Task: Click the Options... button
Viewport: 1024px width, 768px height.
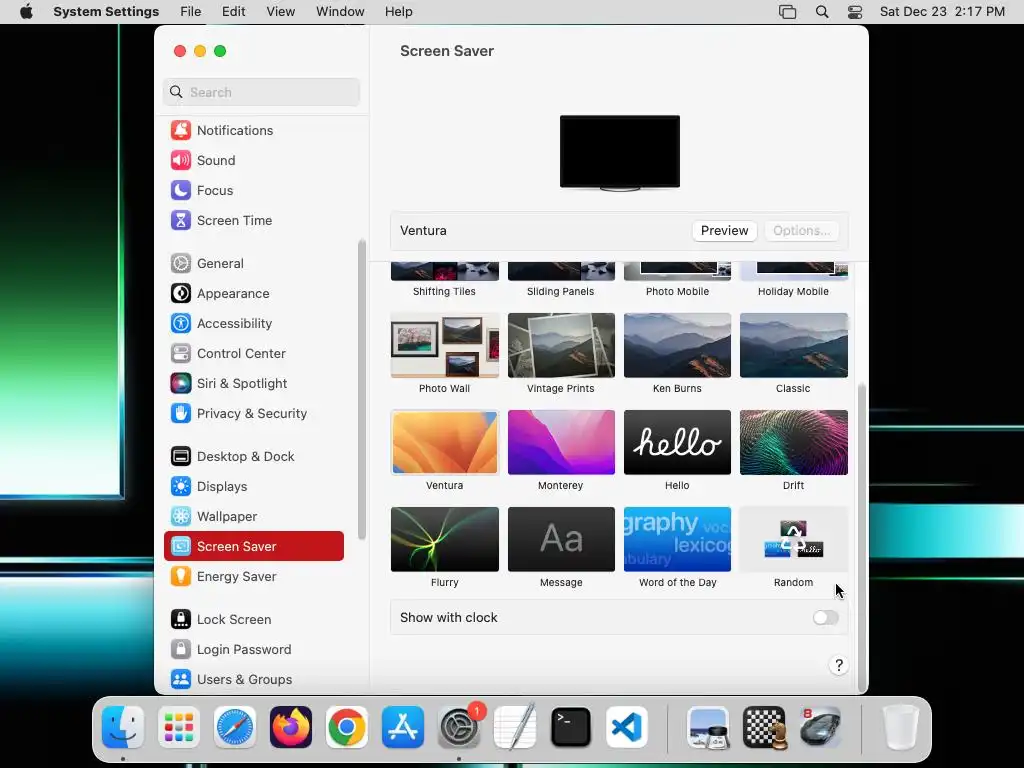Action: [x=801, y=231]
